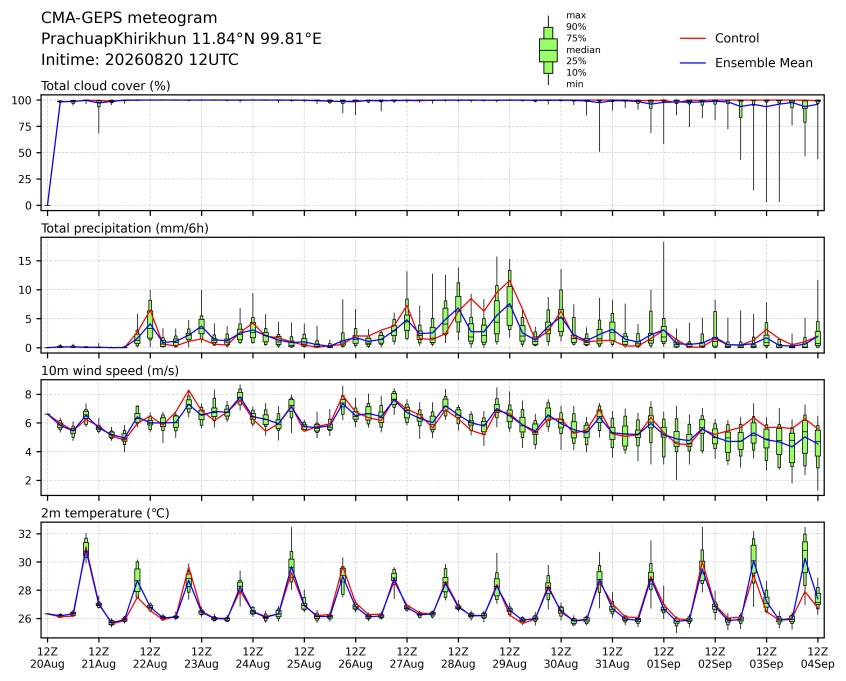This screenshot has height=681, width=846.
Task: Click the Total cloud cover panel title
Action: 106,86
